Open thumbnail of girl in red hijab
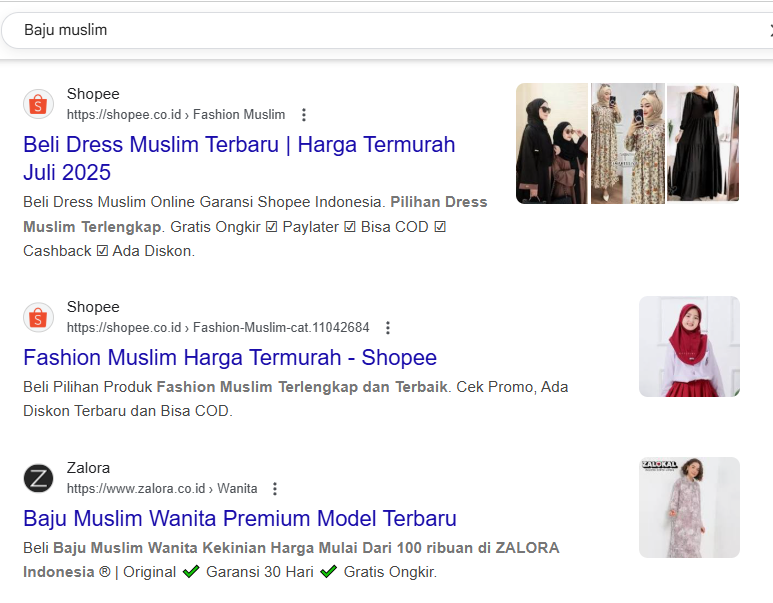 [x=689, y=346]
